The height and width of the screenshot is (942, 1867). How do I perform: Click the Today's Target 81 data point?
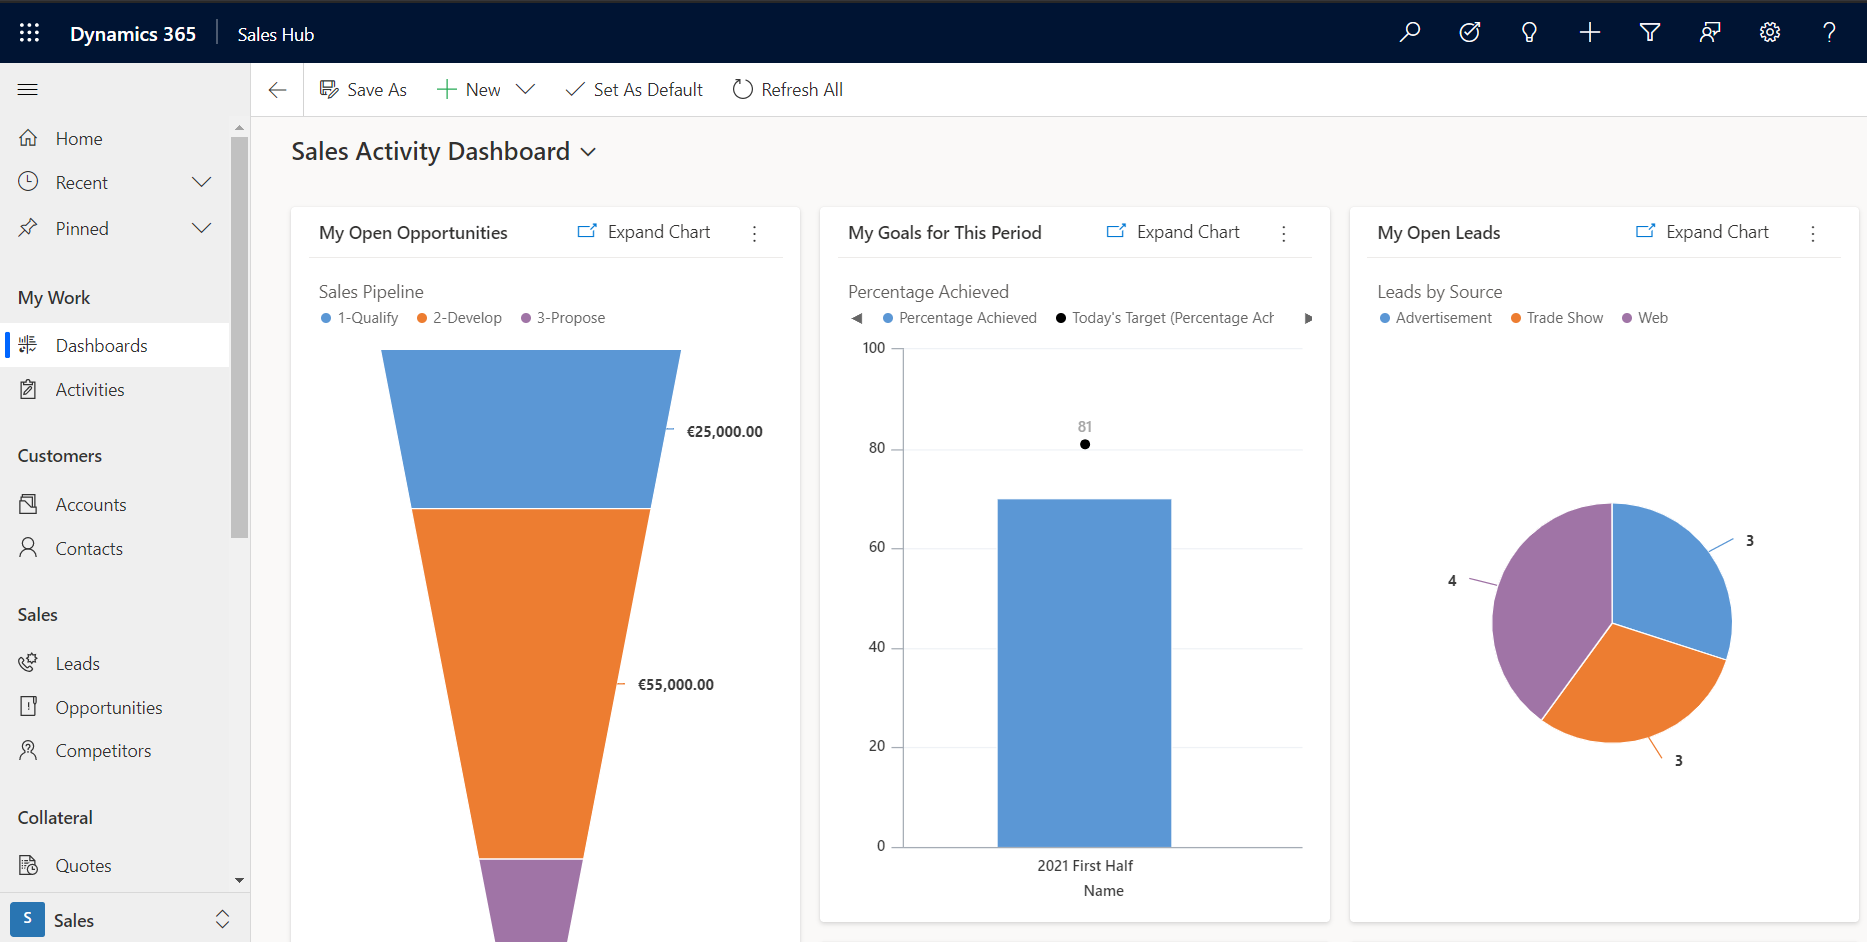1085,444
